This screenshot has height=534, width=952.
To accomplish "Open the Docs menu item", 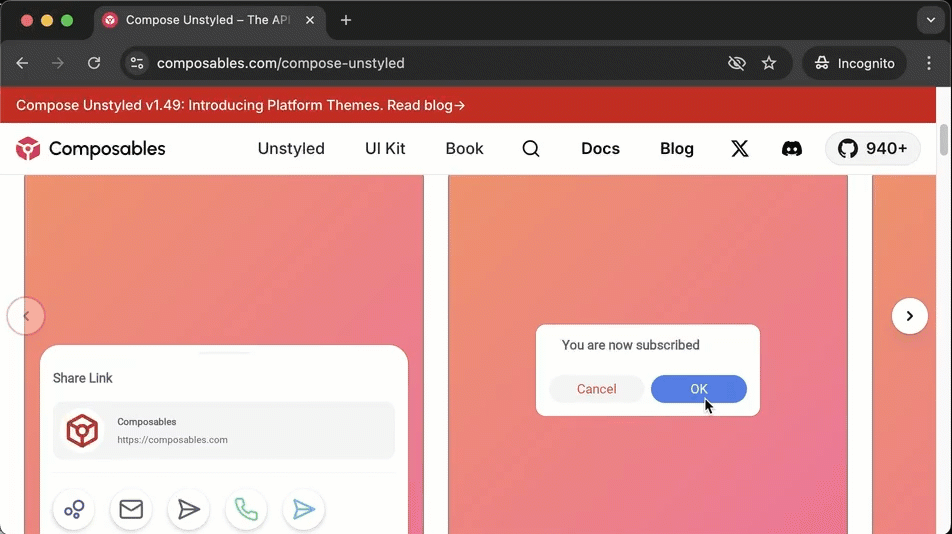I will [x=600, y=149].
